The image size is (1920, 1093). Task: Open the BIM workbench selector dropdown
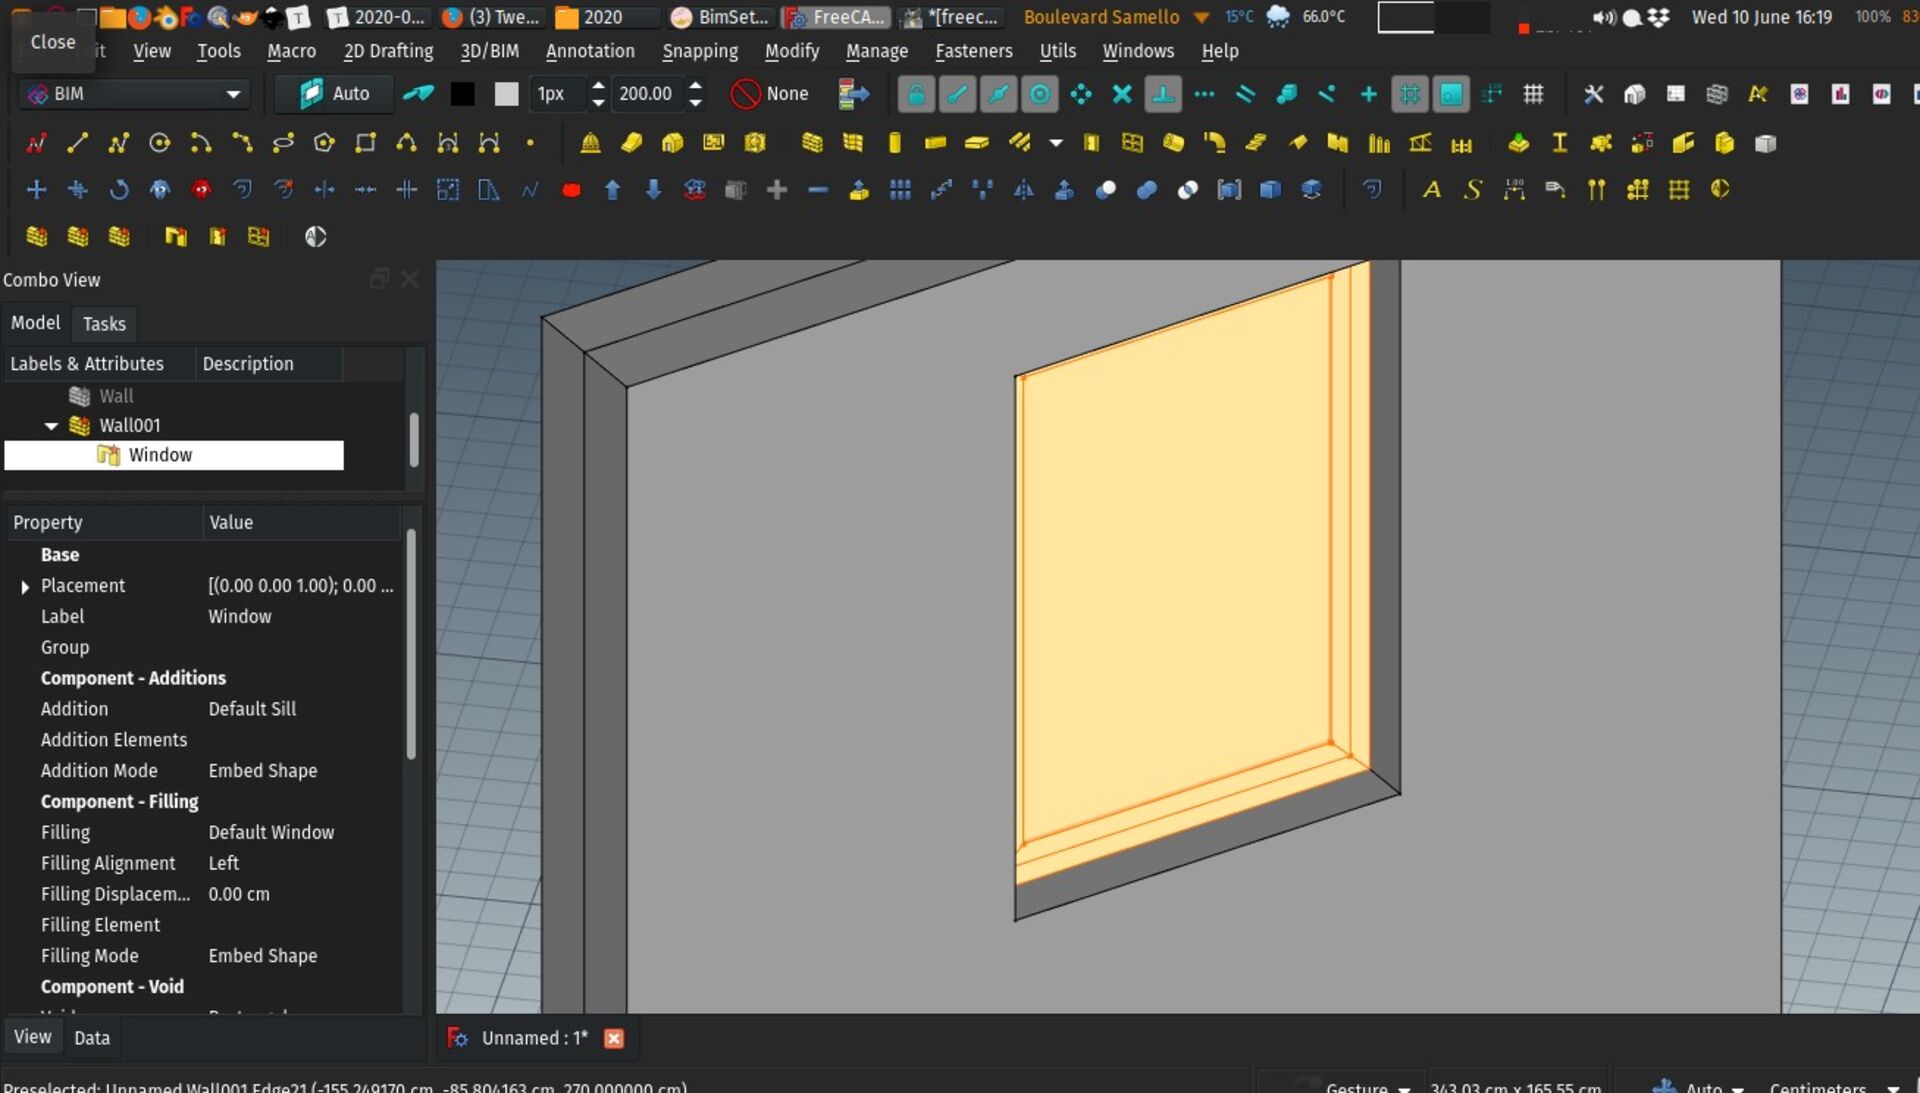tap(133, 94)
